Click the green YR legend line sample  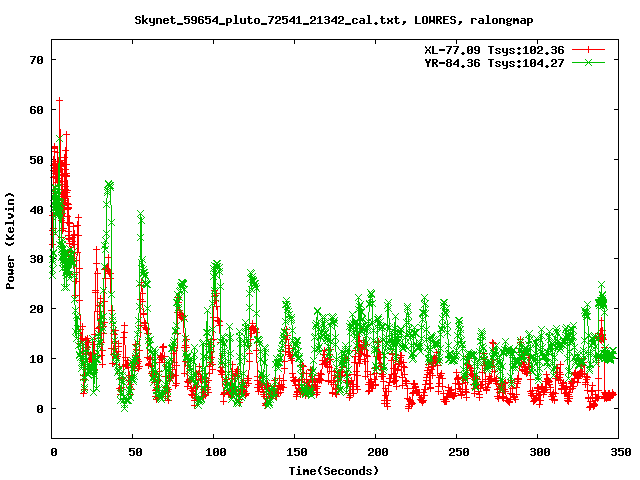[588, 62]
